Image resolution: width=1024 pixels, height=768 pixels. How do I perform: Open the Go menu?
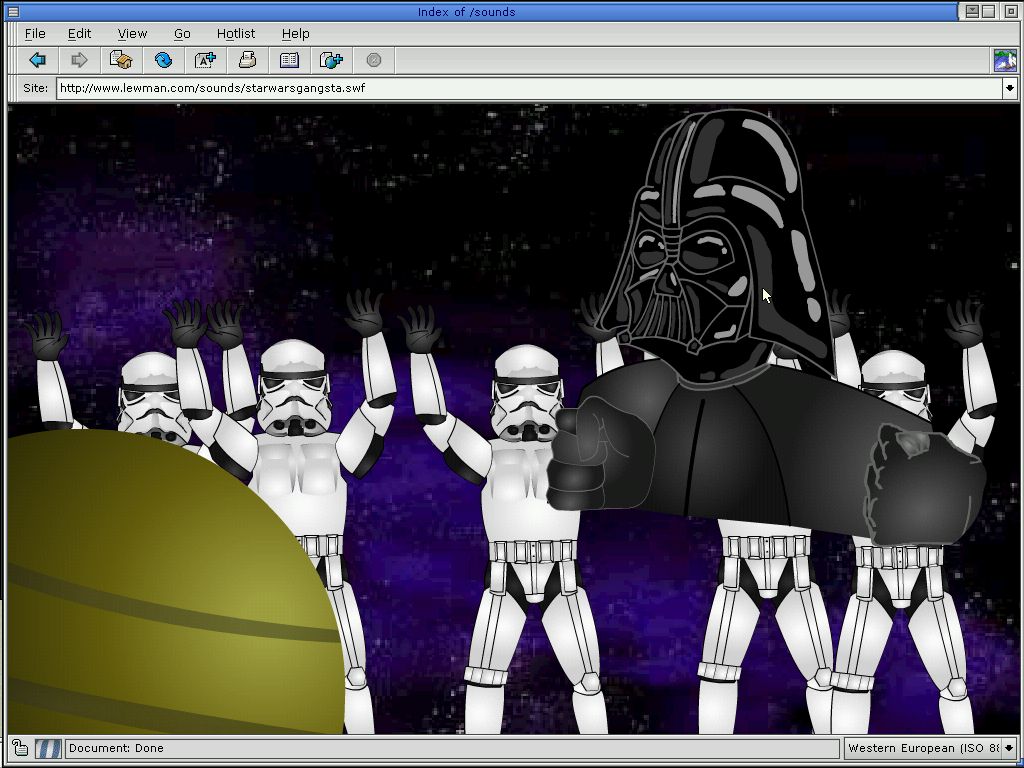(x=182, y=33)
